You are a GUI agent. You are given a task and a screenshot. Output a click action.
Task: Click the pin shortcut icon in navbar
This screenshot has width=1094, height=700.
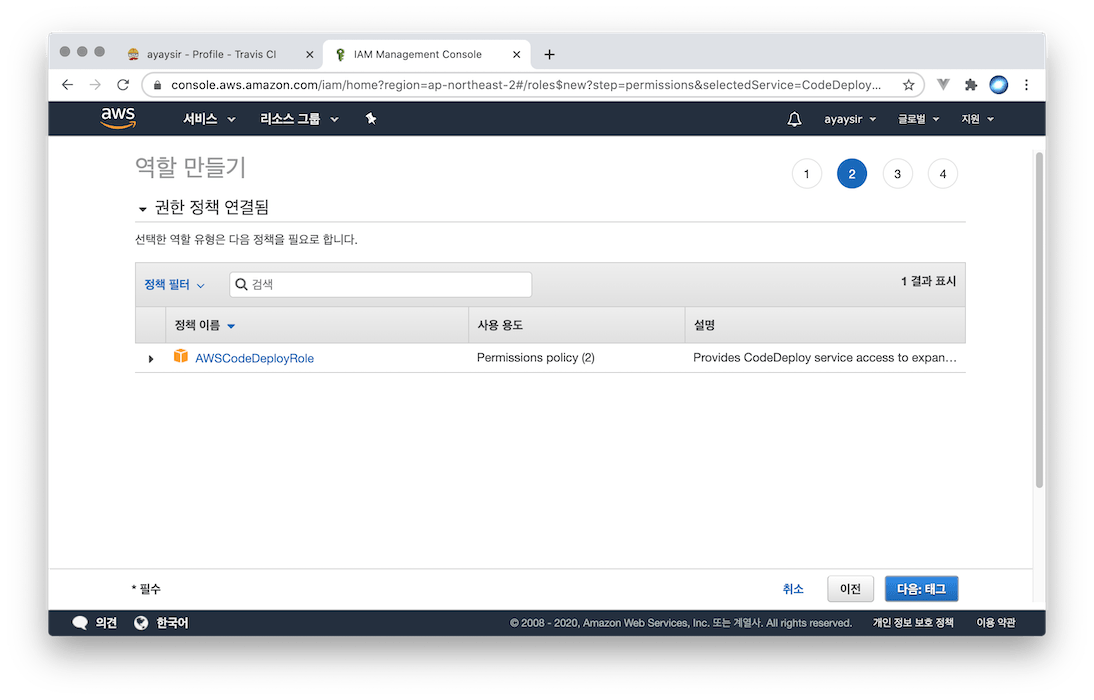coord(371,119)
